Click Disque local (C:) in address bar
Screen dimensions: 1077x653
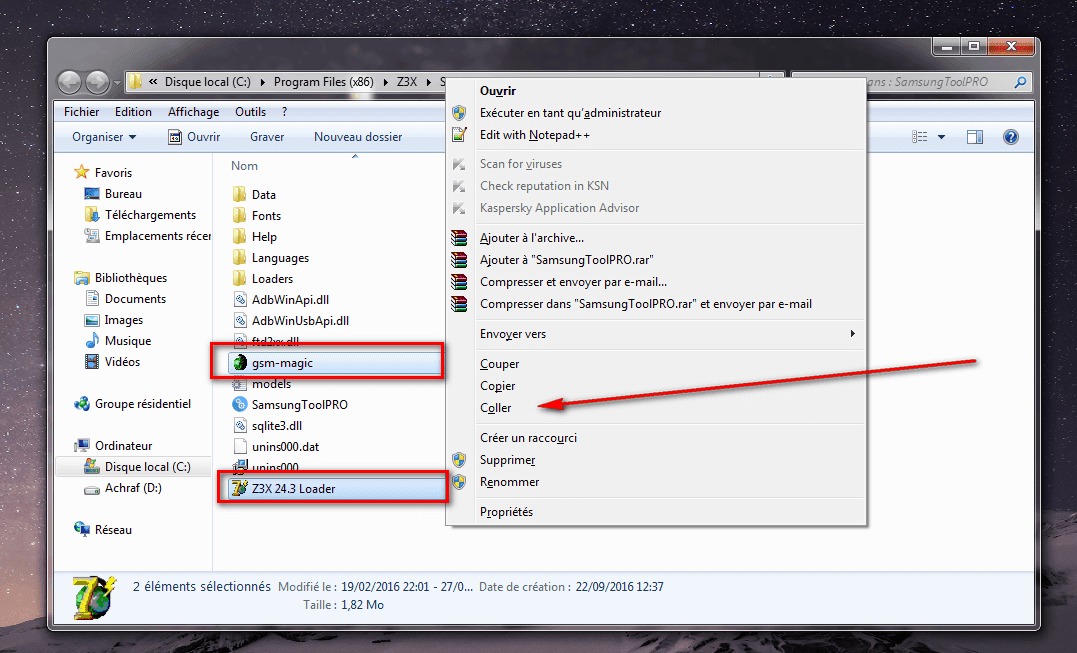point(207,82)
